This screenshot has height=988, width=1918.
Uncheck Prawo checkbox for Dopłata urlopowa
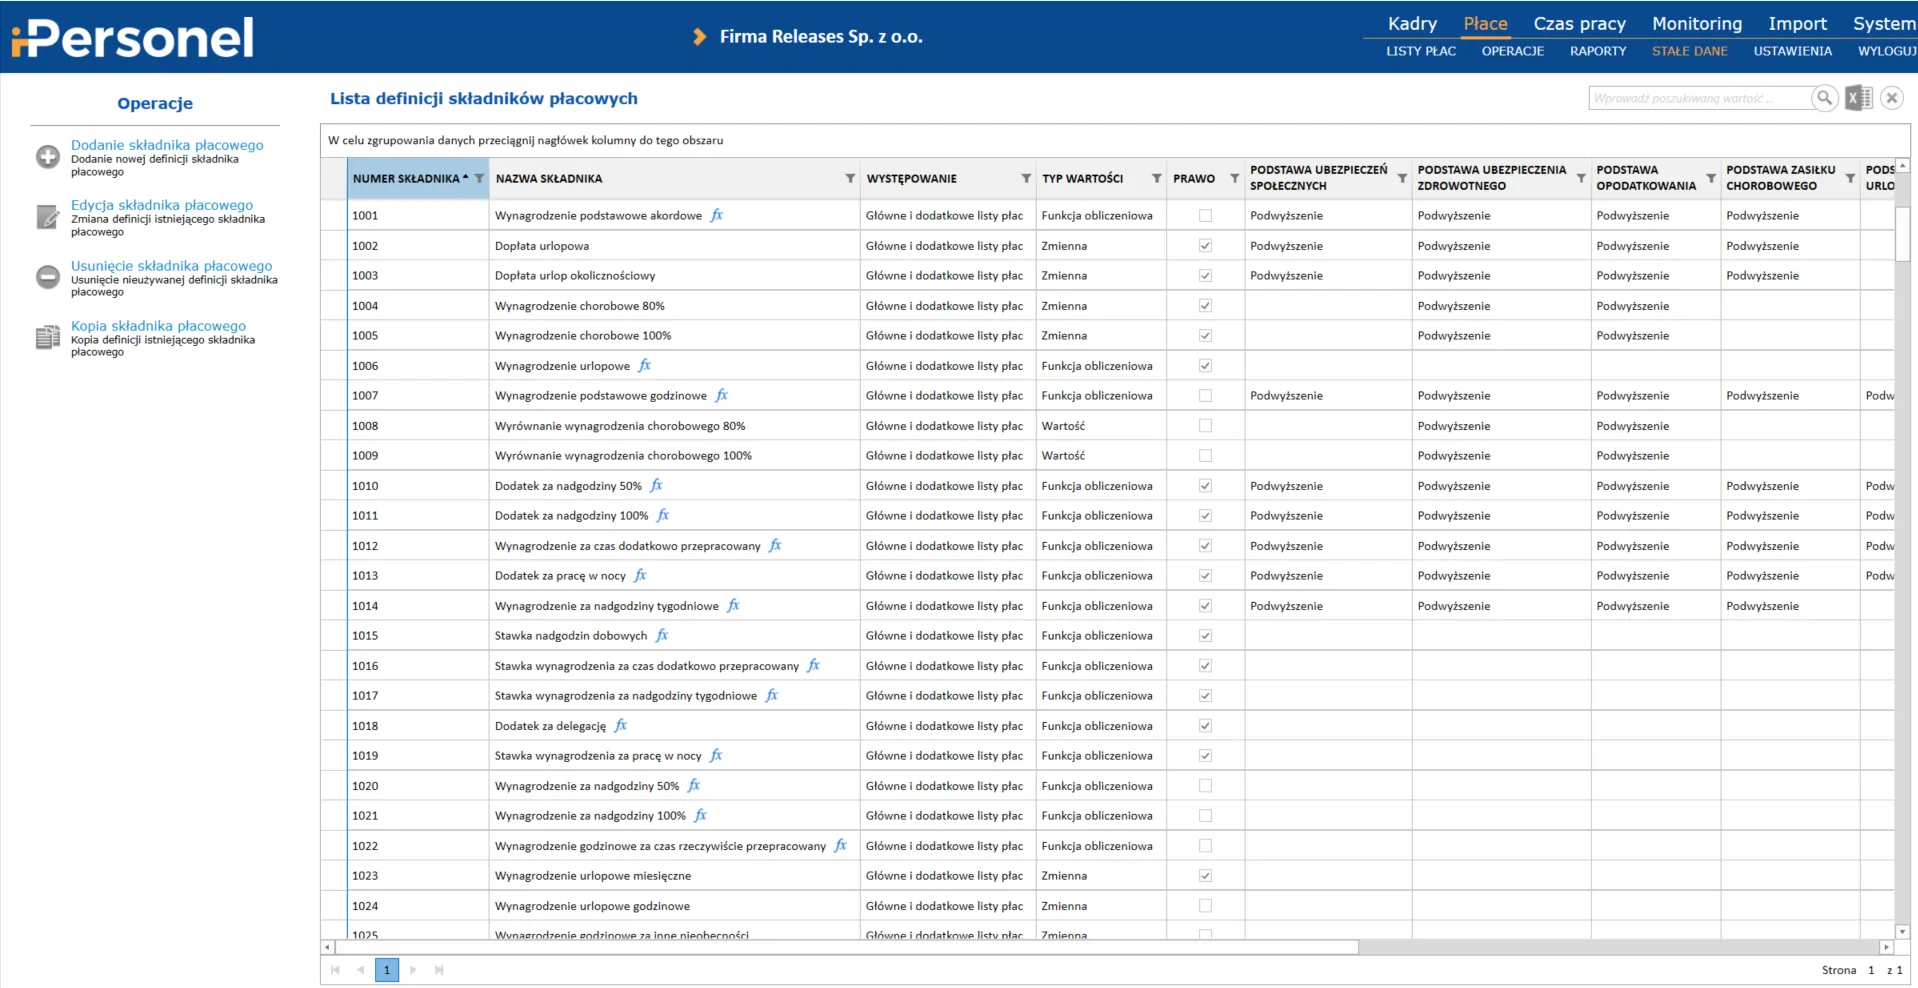pyautogui.click(x=1205, y=246)
